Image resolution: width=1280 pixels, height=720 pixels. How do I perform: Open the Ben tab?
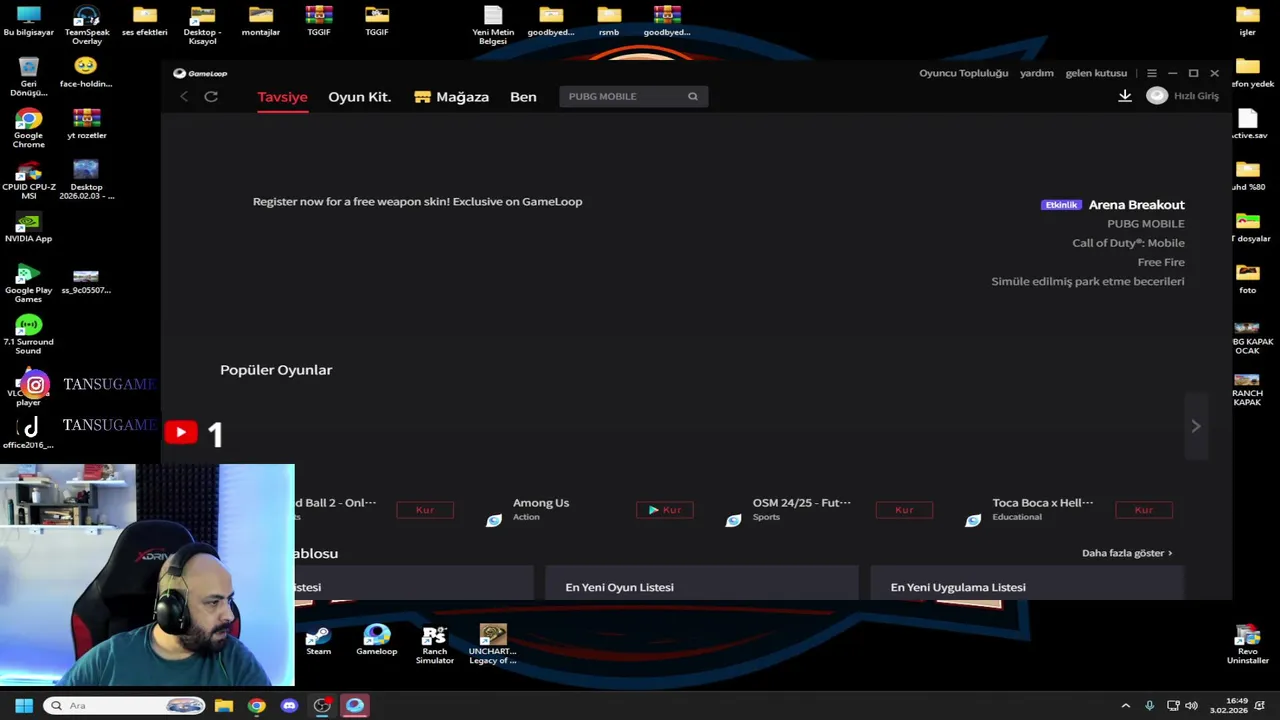523,97
